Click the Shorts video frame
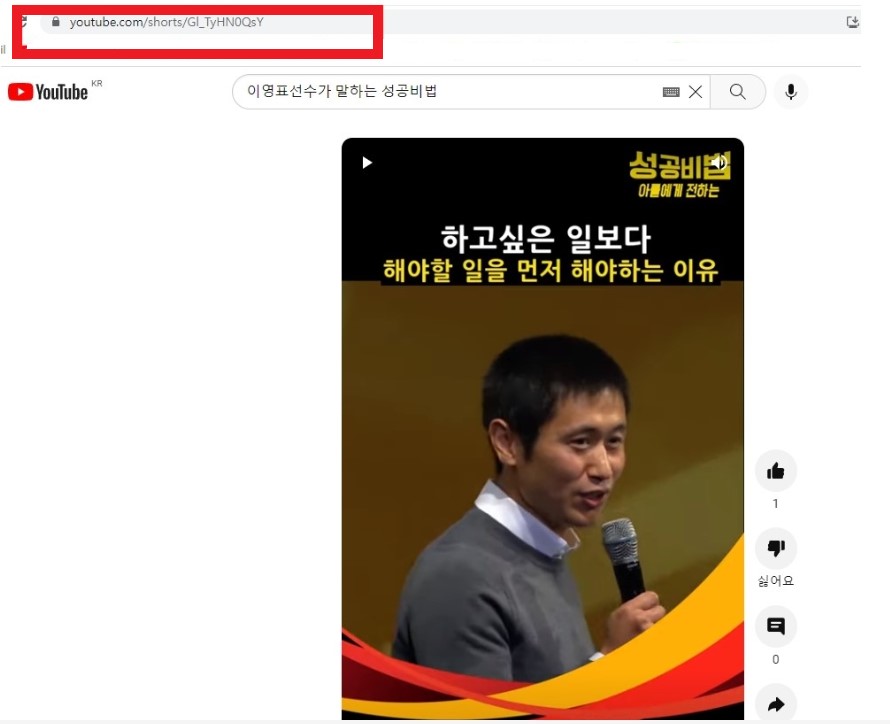Image resolution: width=890 pixels, height=724 pixels. 543,429
